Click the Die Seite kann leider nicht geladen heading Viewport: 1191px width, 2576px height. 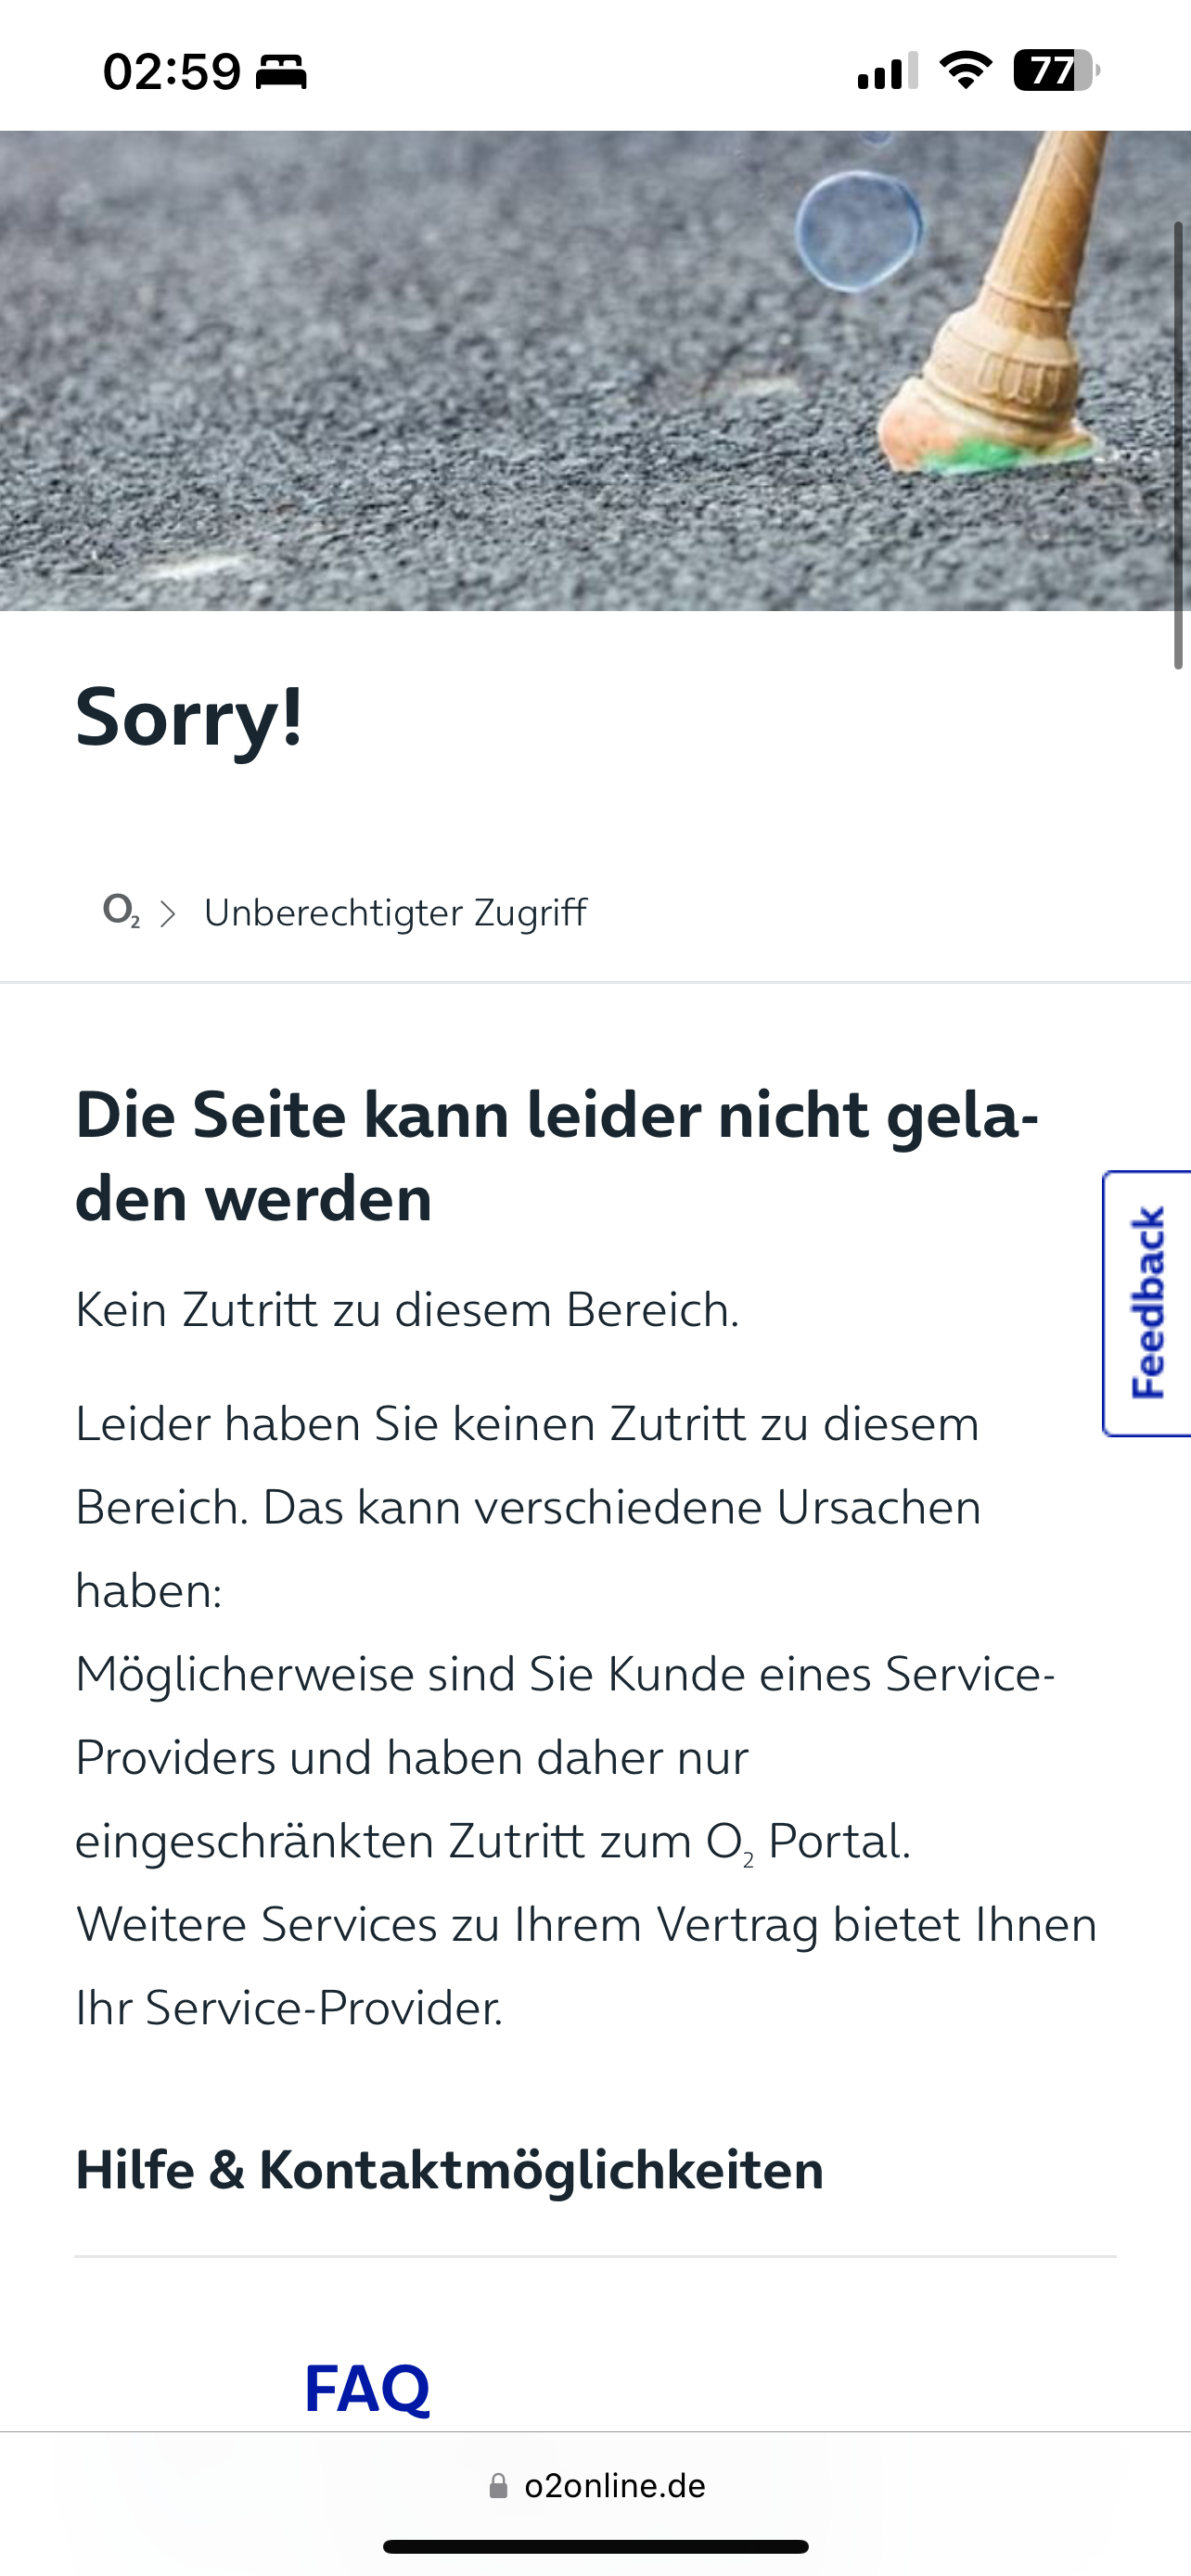point(557,1156)
